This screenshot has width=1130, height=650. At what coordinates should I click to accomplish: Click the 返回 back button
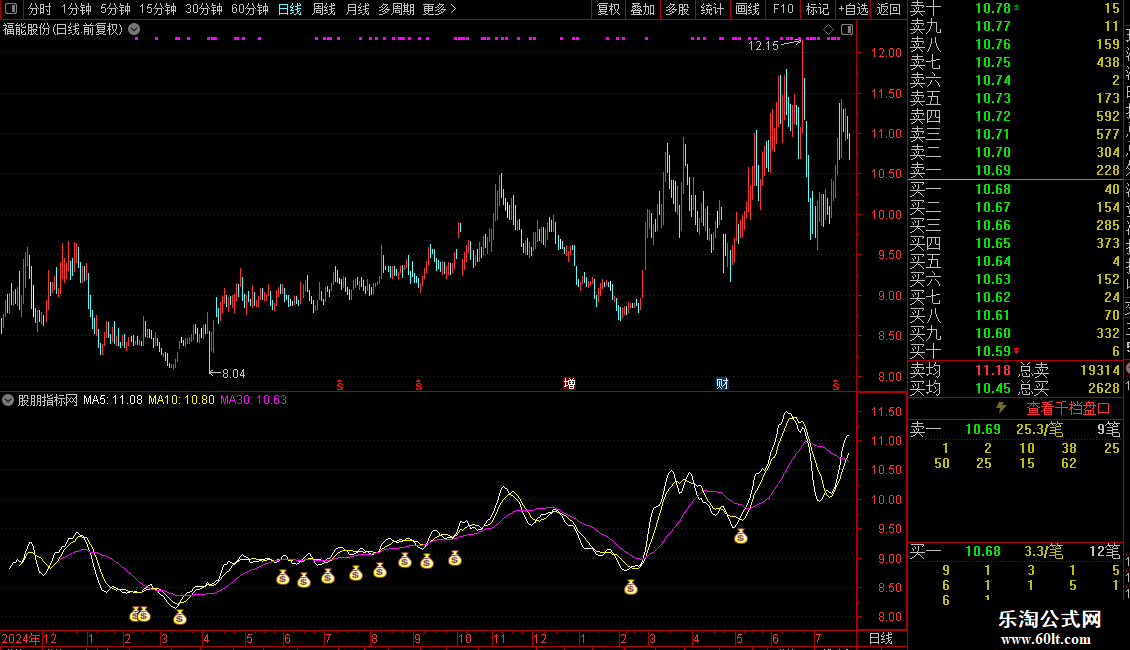[x=889, y=9]
